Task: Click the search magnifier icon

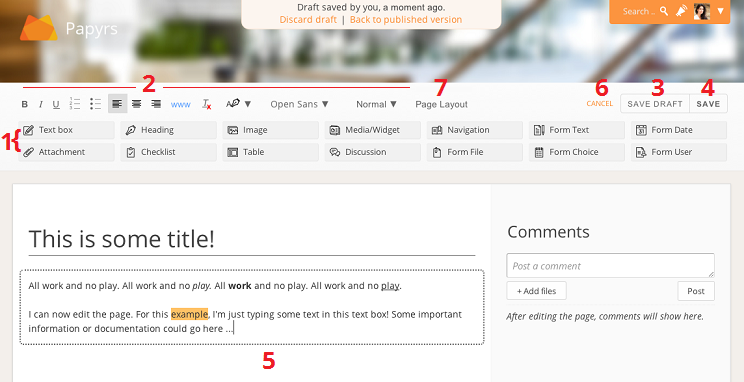Action: click(x=664, y=11)
